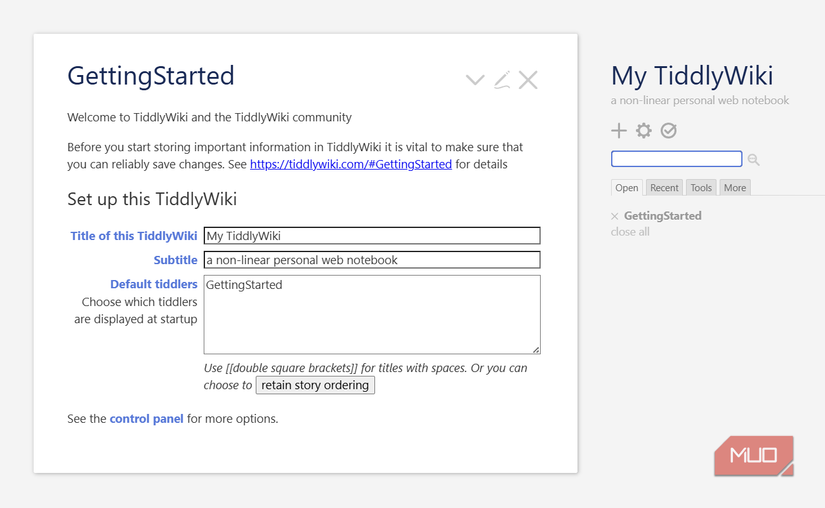Click the save changes checkmark icon
This screenshot has height=508, width=825.
tap(669, 131)
